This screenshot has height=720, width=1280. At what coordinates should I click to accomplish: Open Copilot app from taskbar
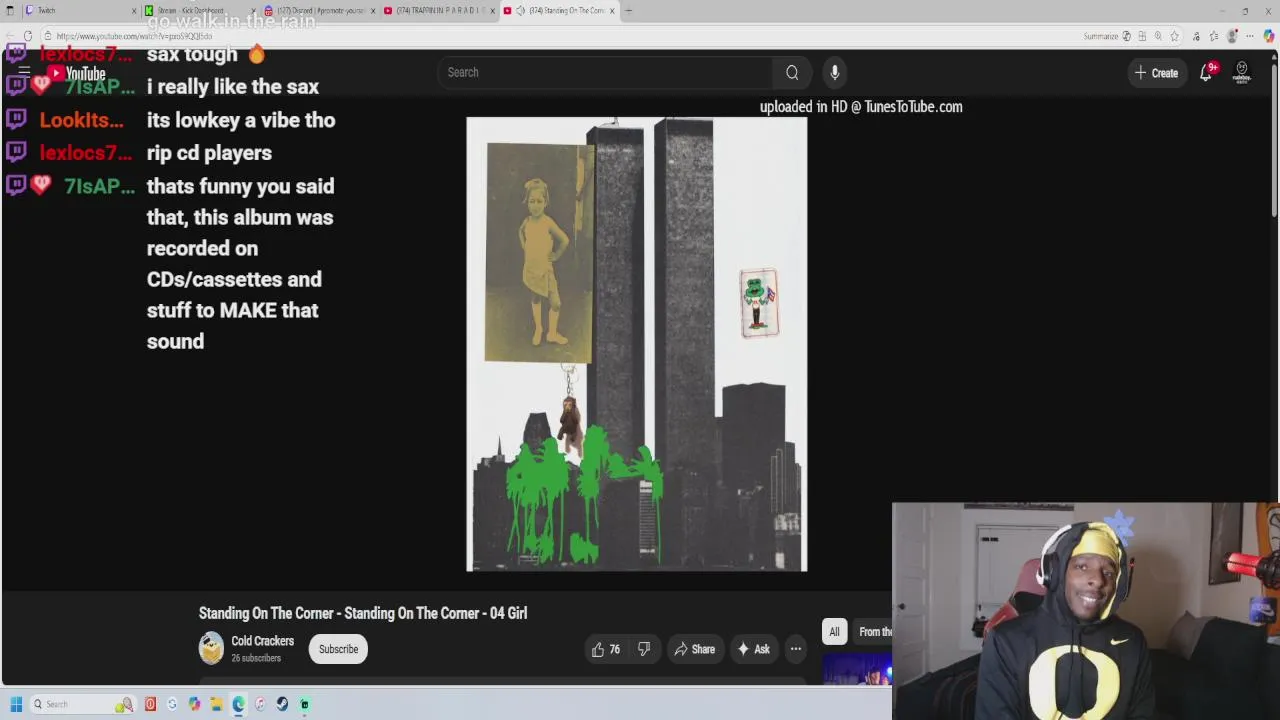point(194,704)
